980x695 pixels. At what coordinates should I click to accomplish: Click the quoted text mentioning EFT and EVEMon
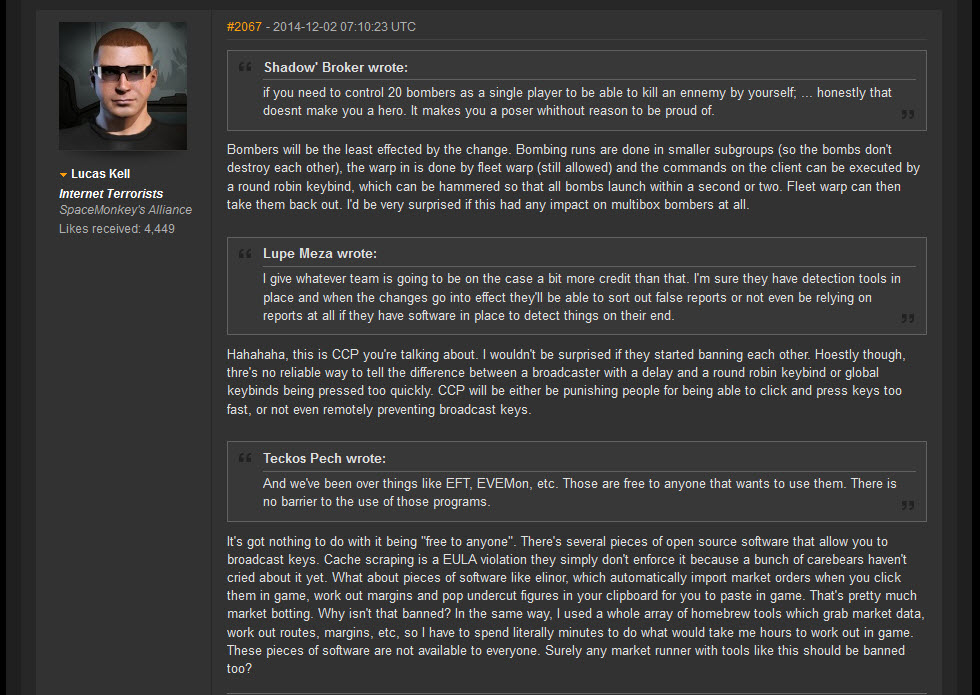coord(579,492)
